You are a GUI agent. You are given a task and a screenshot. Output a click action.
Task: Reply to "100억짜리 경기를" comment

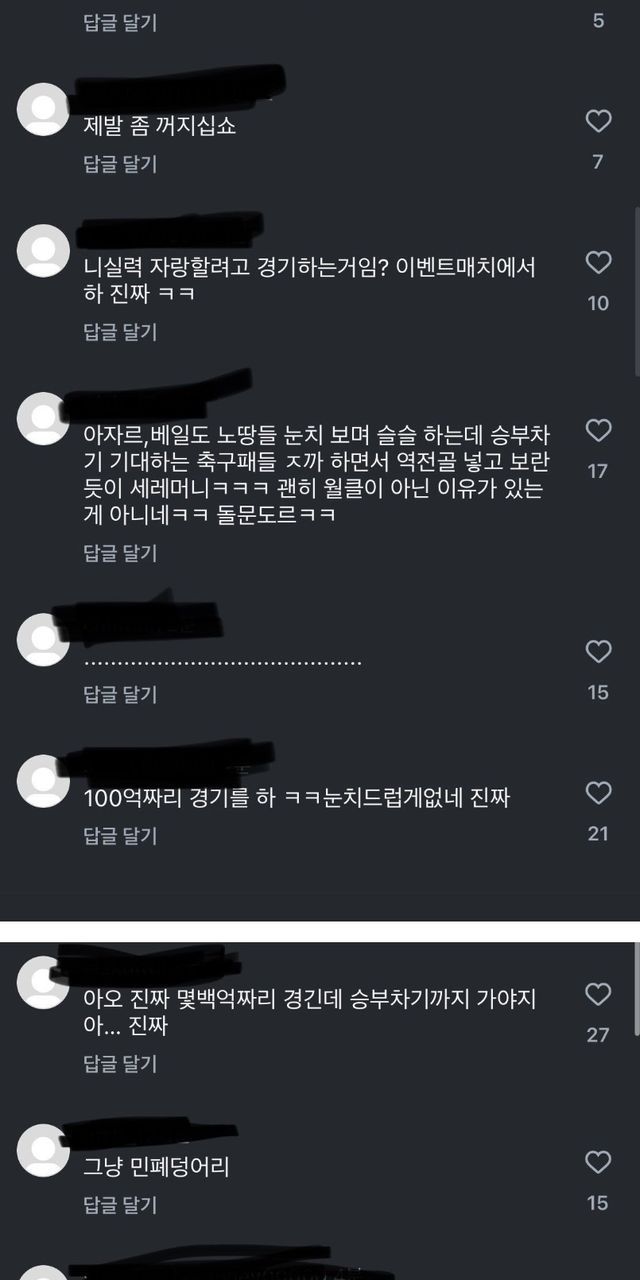coord(120,835)
